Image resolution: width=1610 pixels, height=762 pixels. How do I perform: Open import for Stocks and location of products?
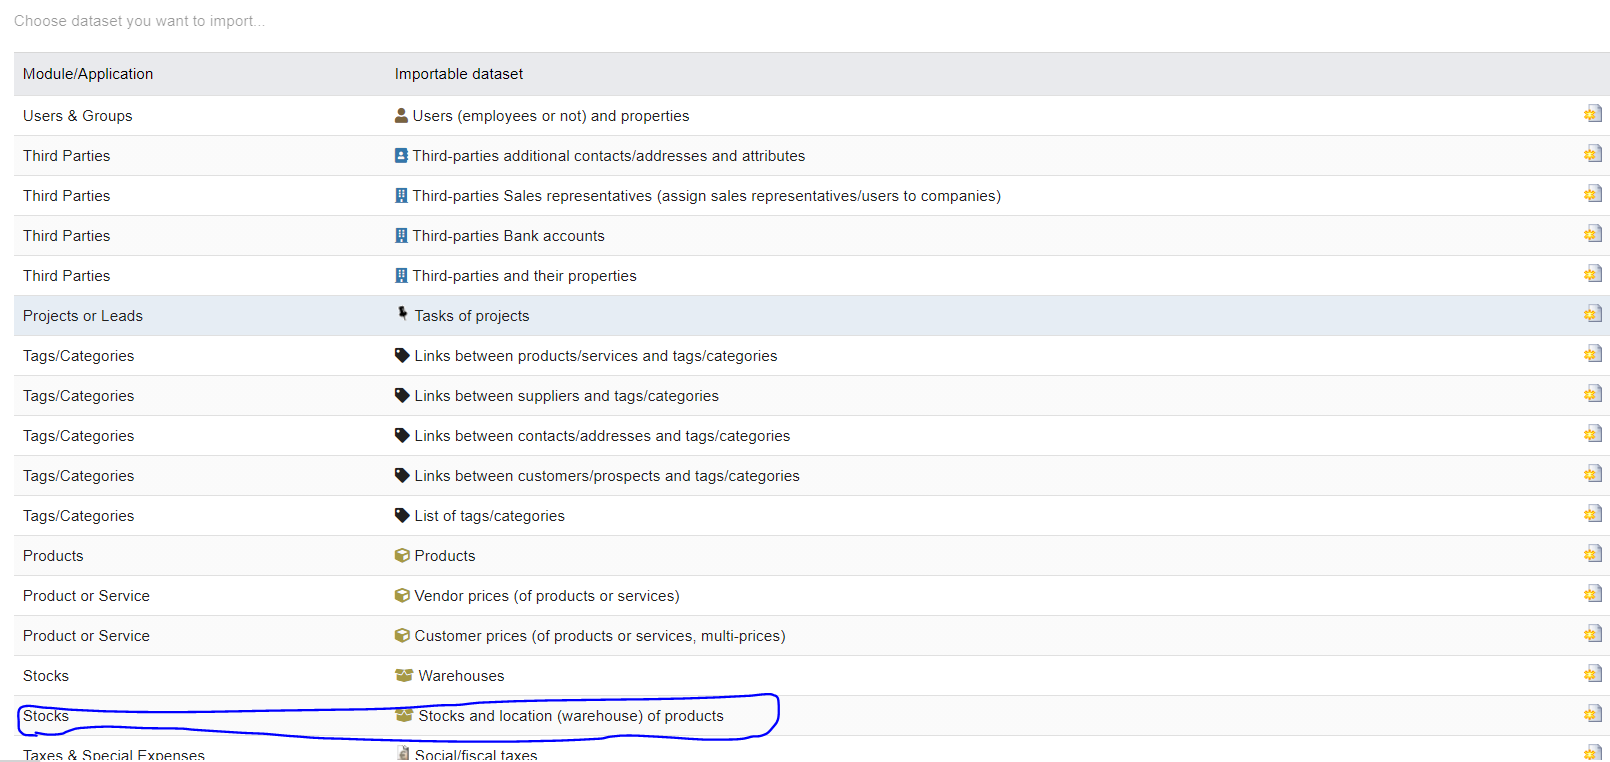point(1592,714)
